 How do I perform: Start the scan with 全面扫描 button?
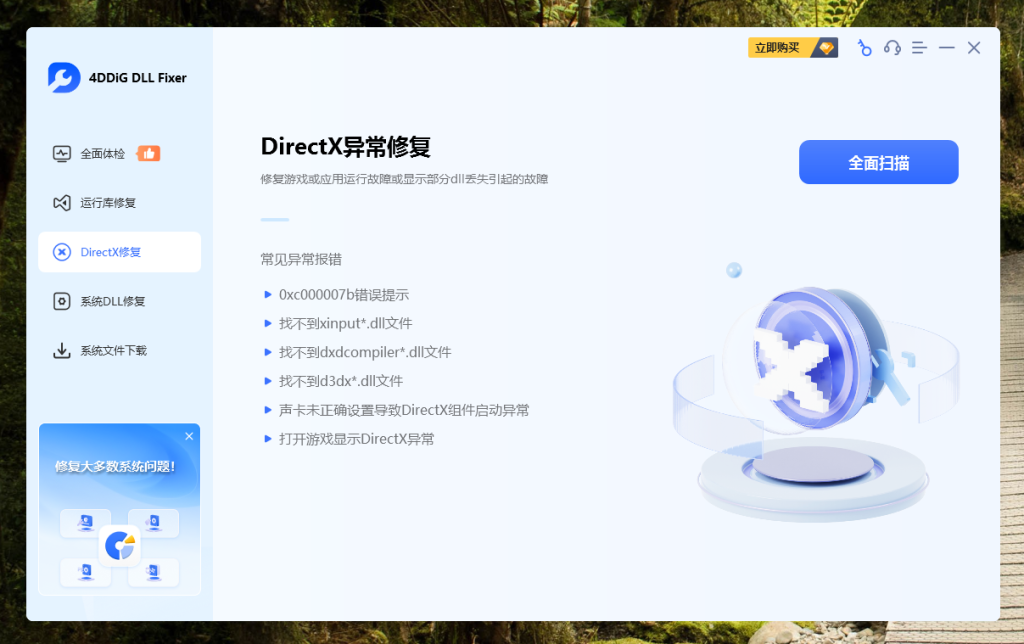(x=878, y=162)
